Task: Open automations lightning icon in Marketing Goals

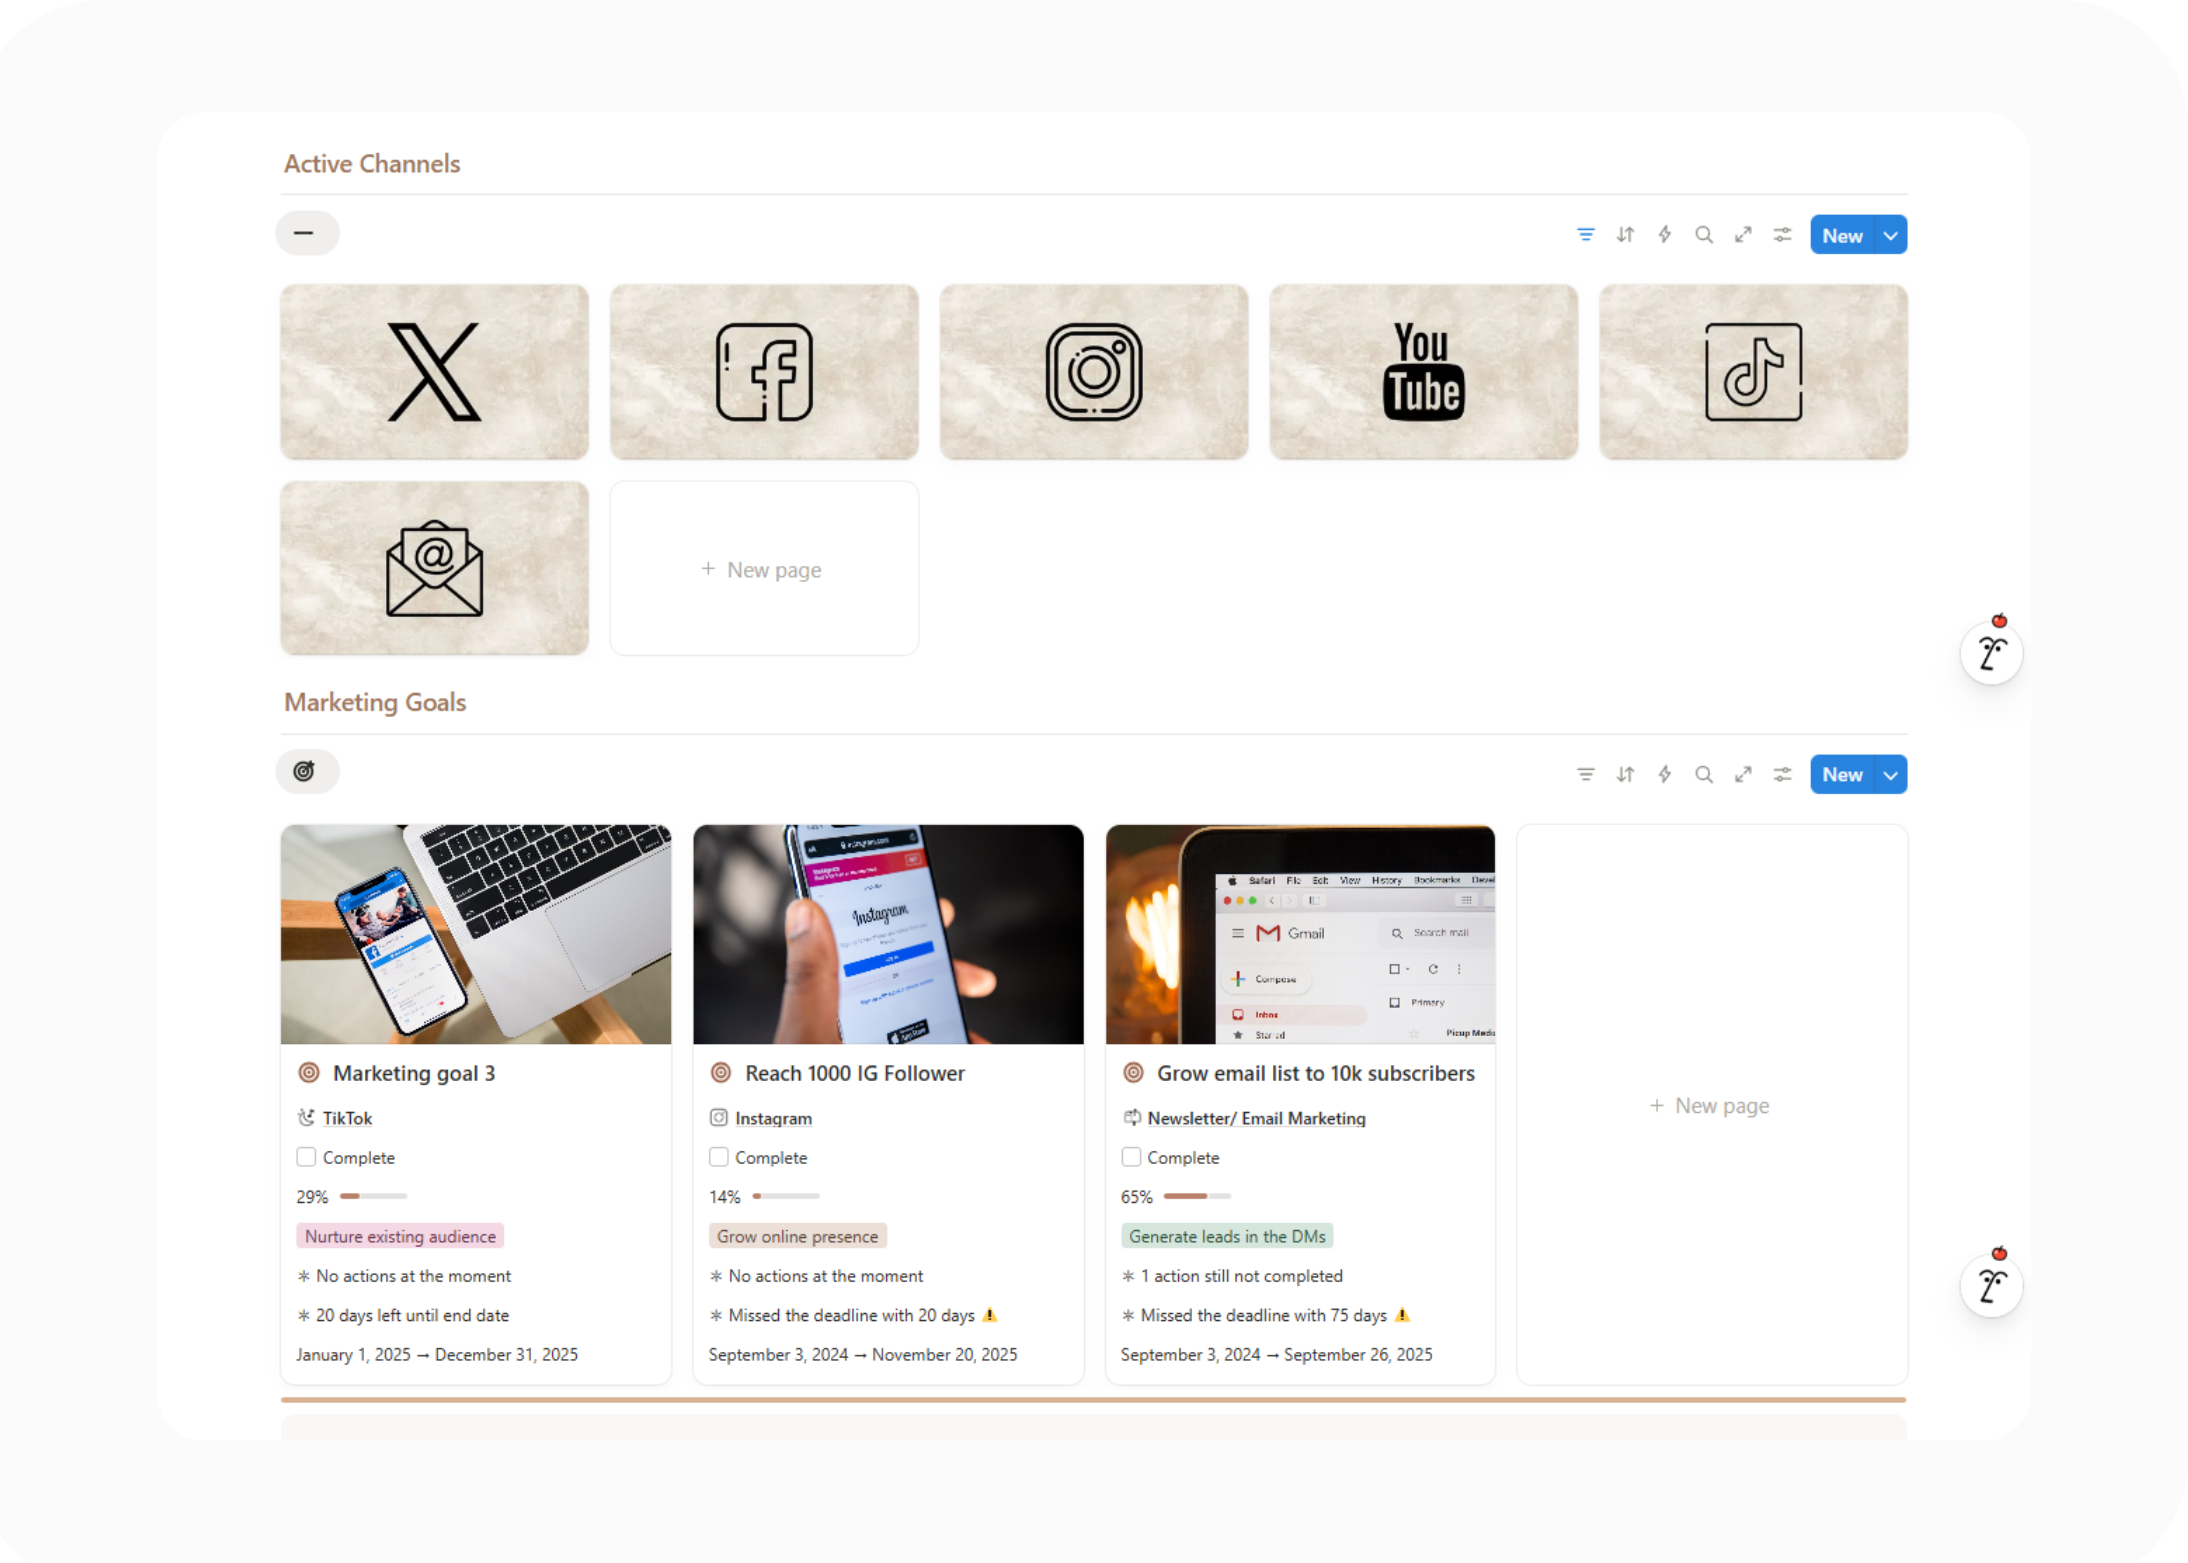Action: click(x=1664, y=774)
